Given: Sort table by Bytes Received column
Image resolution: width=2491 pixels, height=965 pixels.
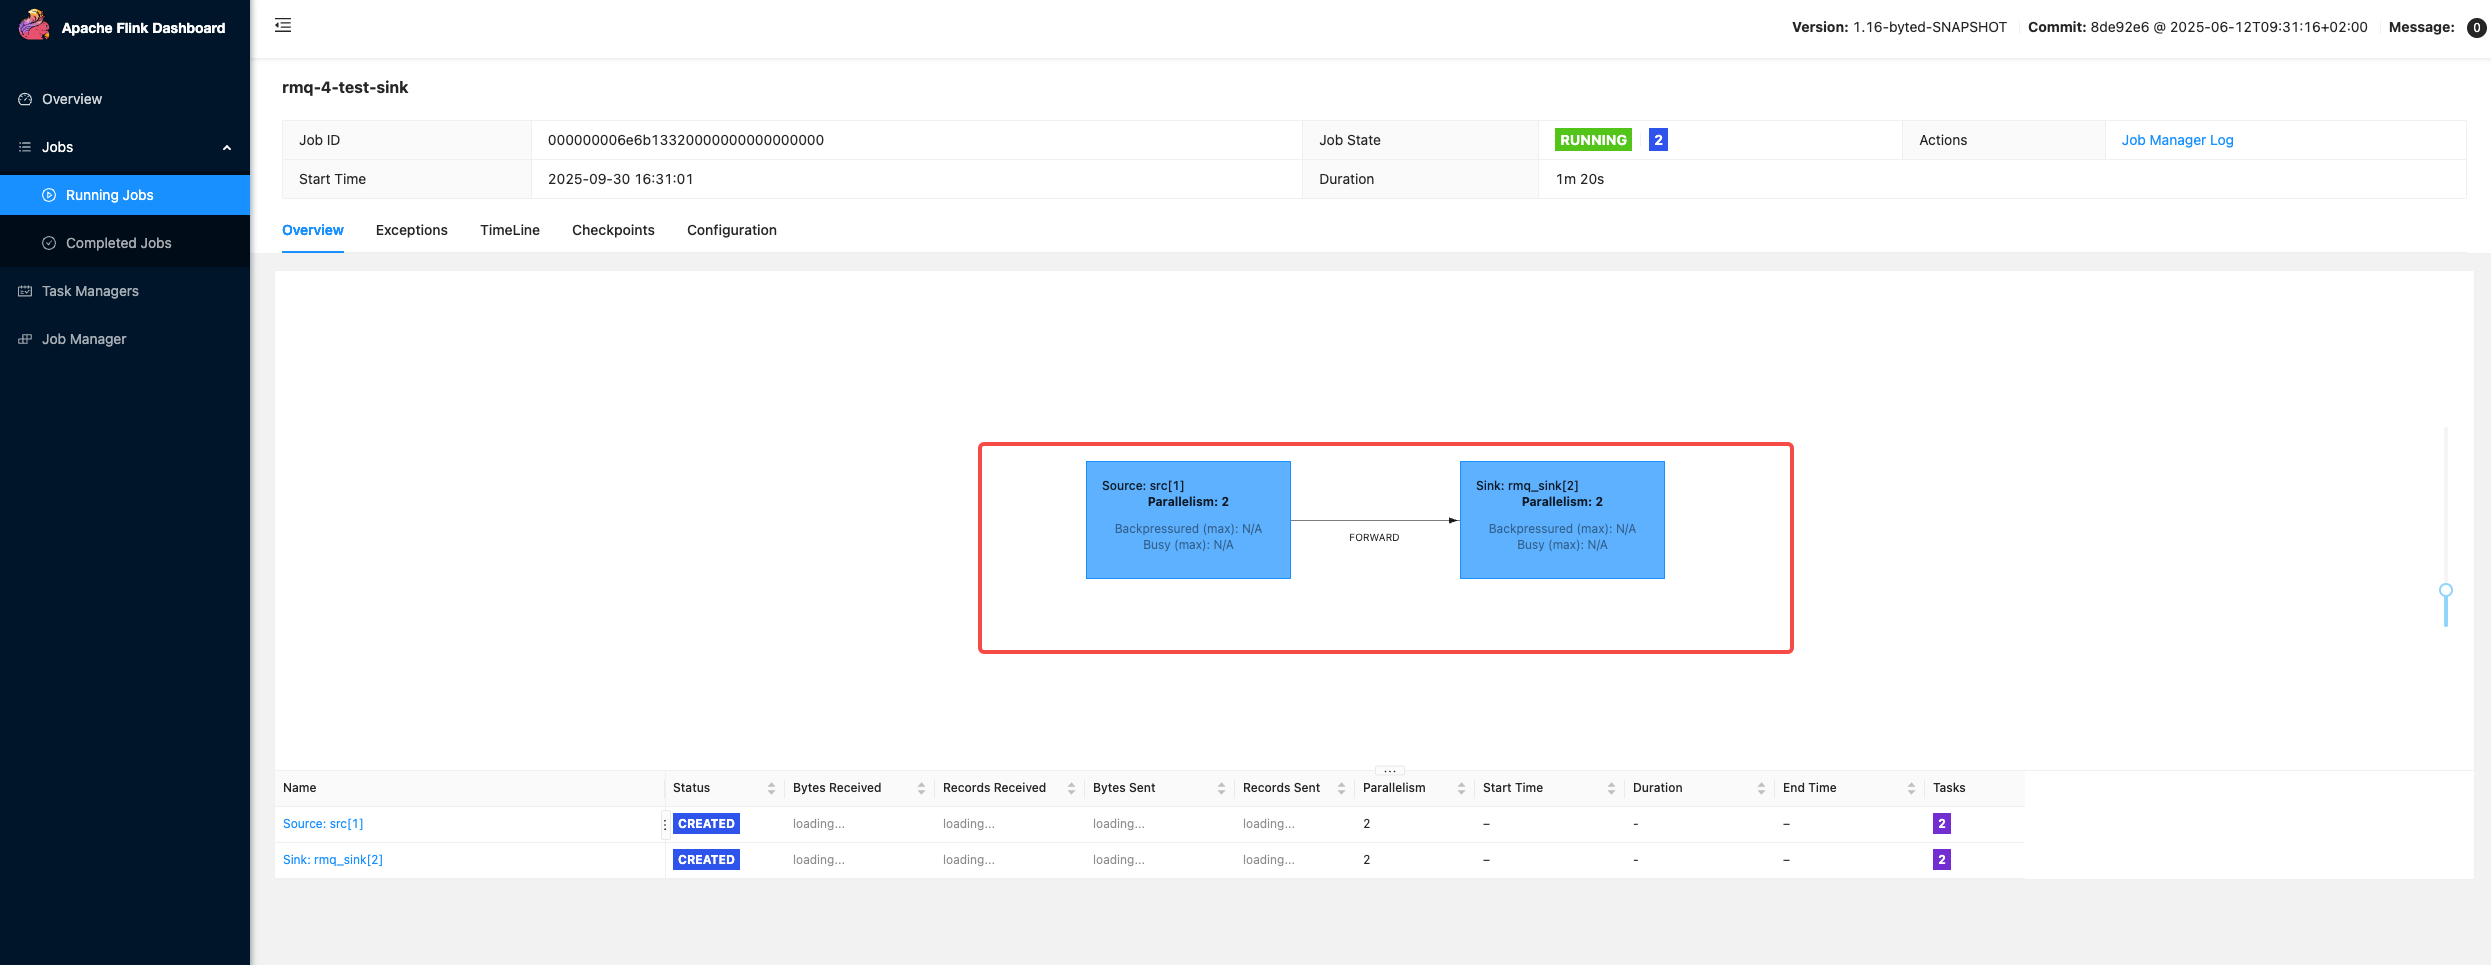Looking at the screenshot, I should pyautogui.click(x=921, y=788).
